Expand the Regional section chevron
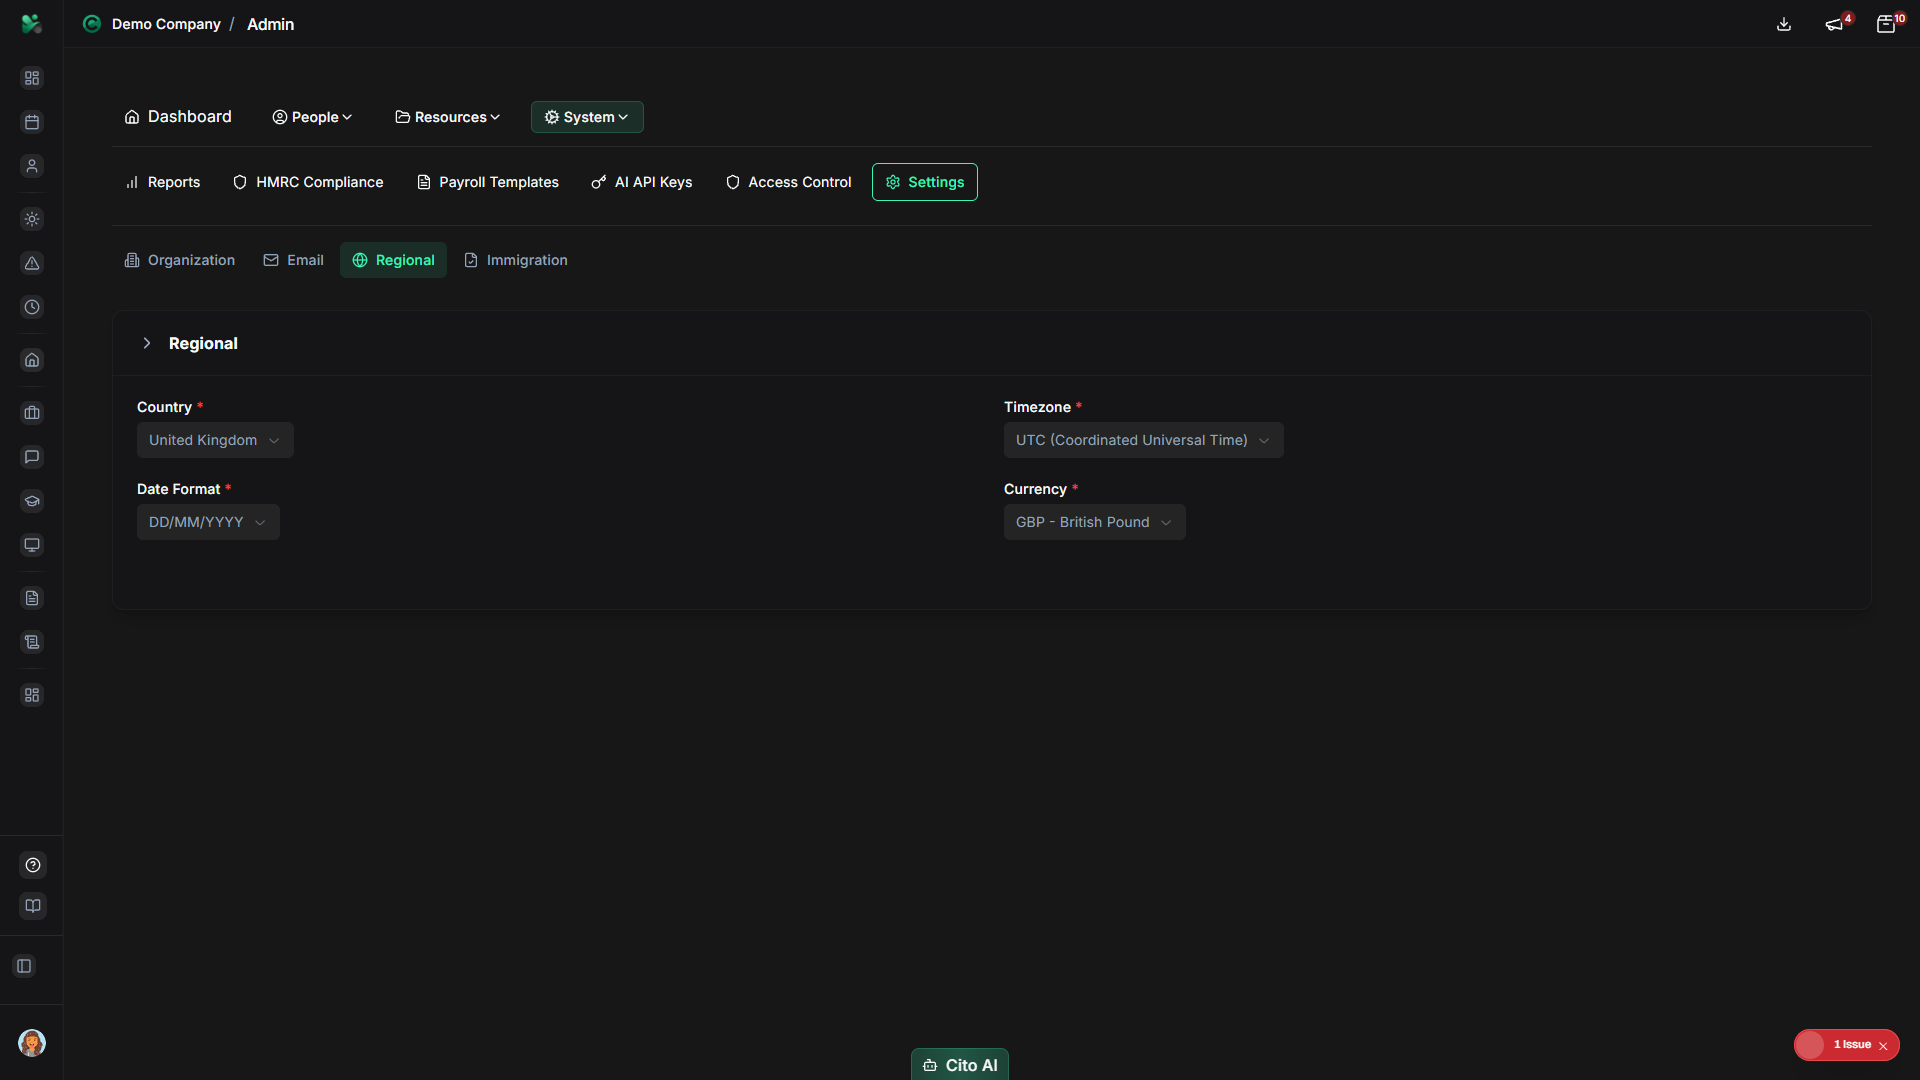 pyautogui.click(x=147, y=343)
